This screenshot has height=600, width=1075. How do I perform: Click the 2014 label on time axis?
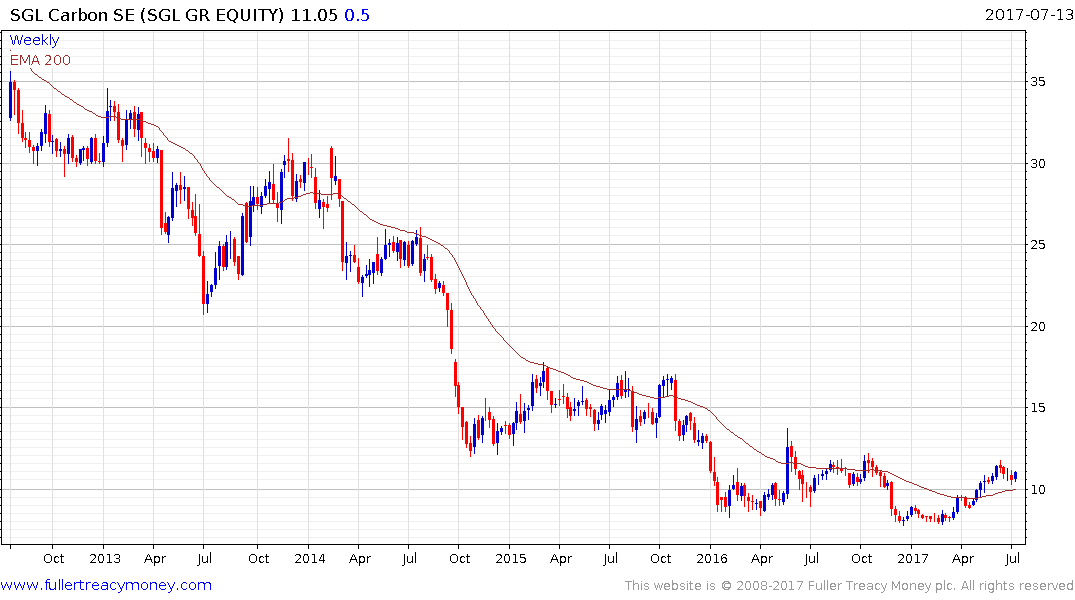pos(309,558)
